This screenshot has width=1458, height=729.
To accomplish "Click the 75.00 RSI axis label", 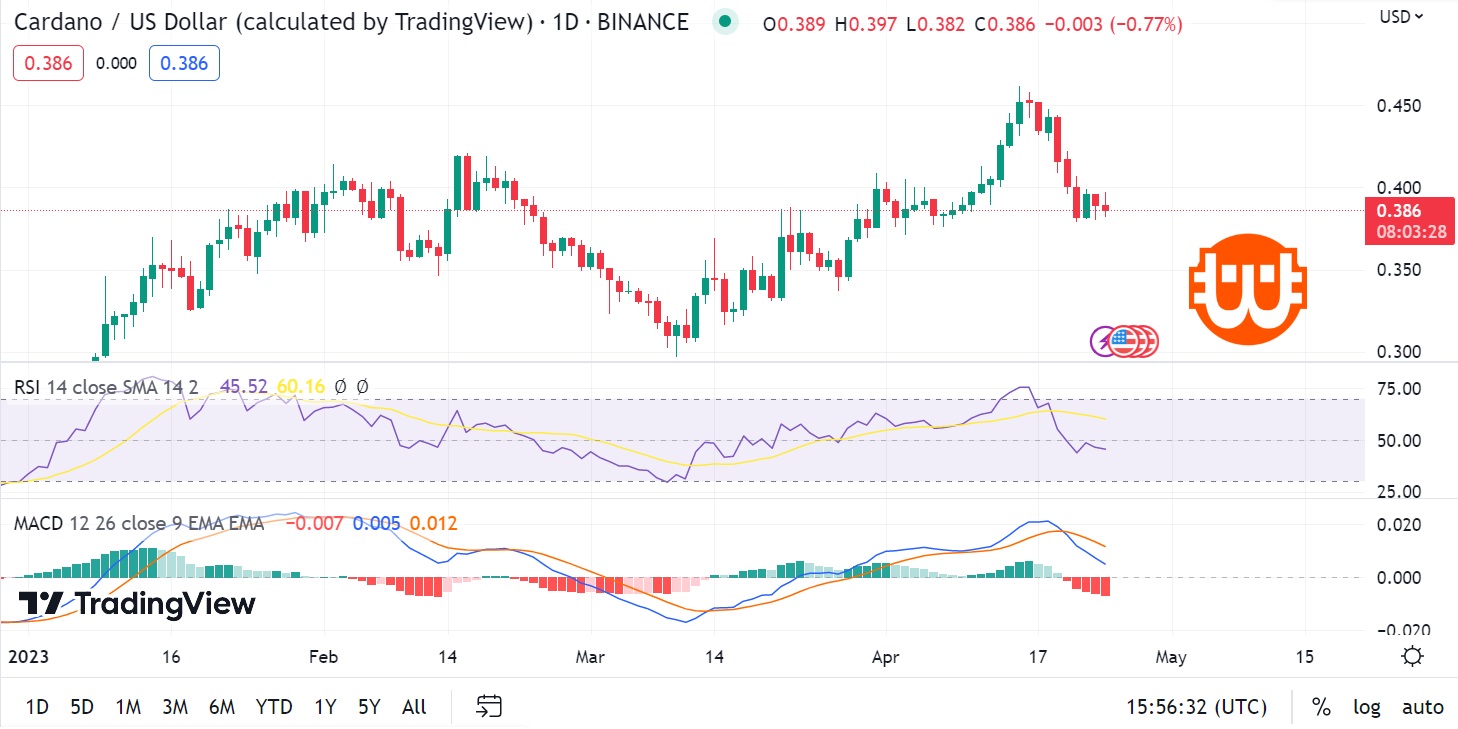I will pyautogui.click(x=1400, y=388).
